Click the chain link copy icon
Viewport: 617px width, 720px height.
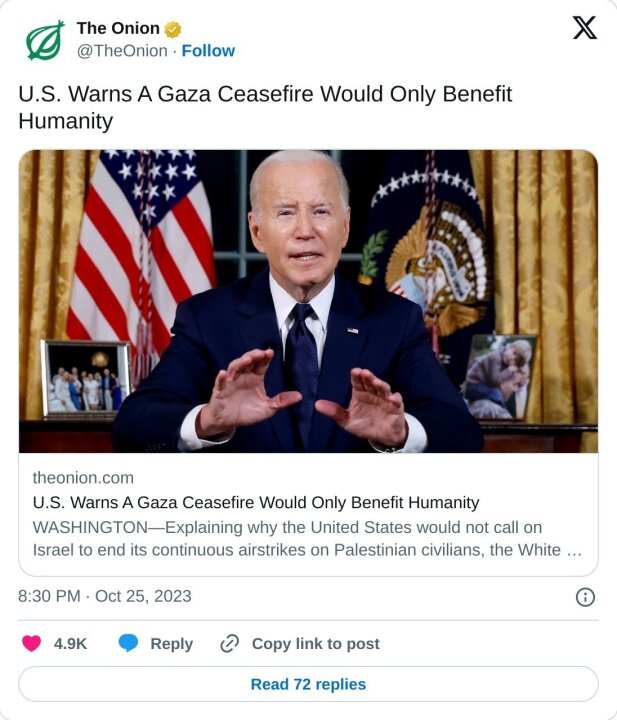pos(229,643)
